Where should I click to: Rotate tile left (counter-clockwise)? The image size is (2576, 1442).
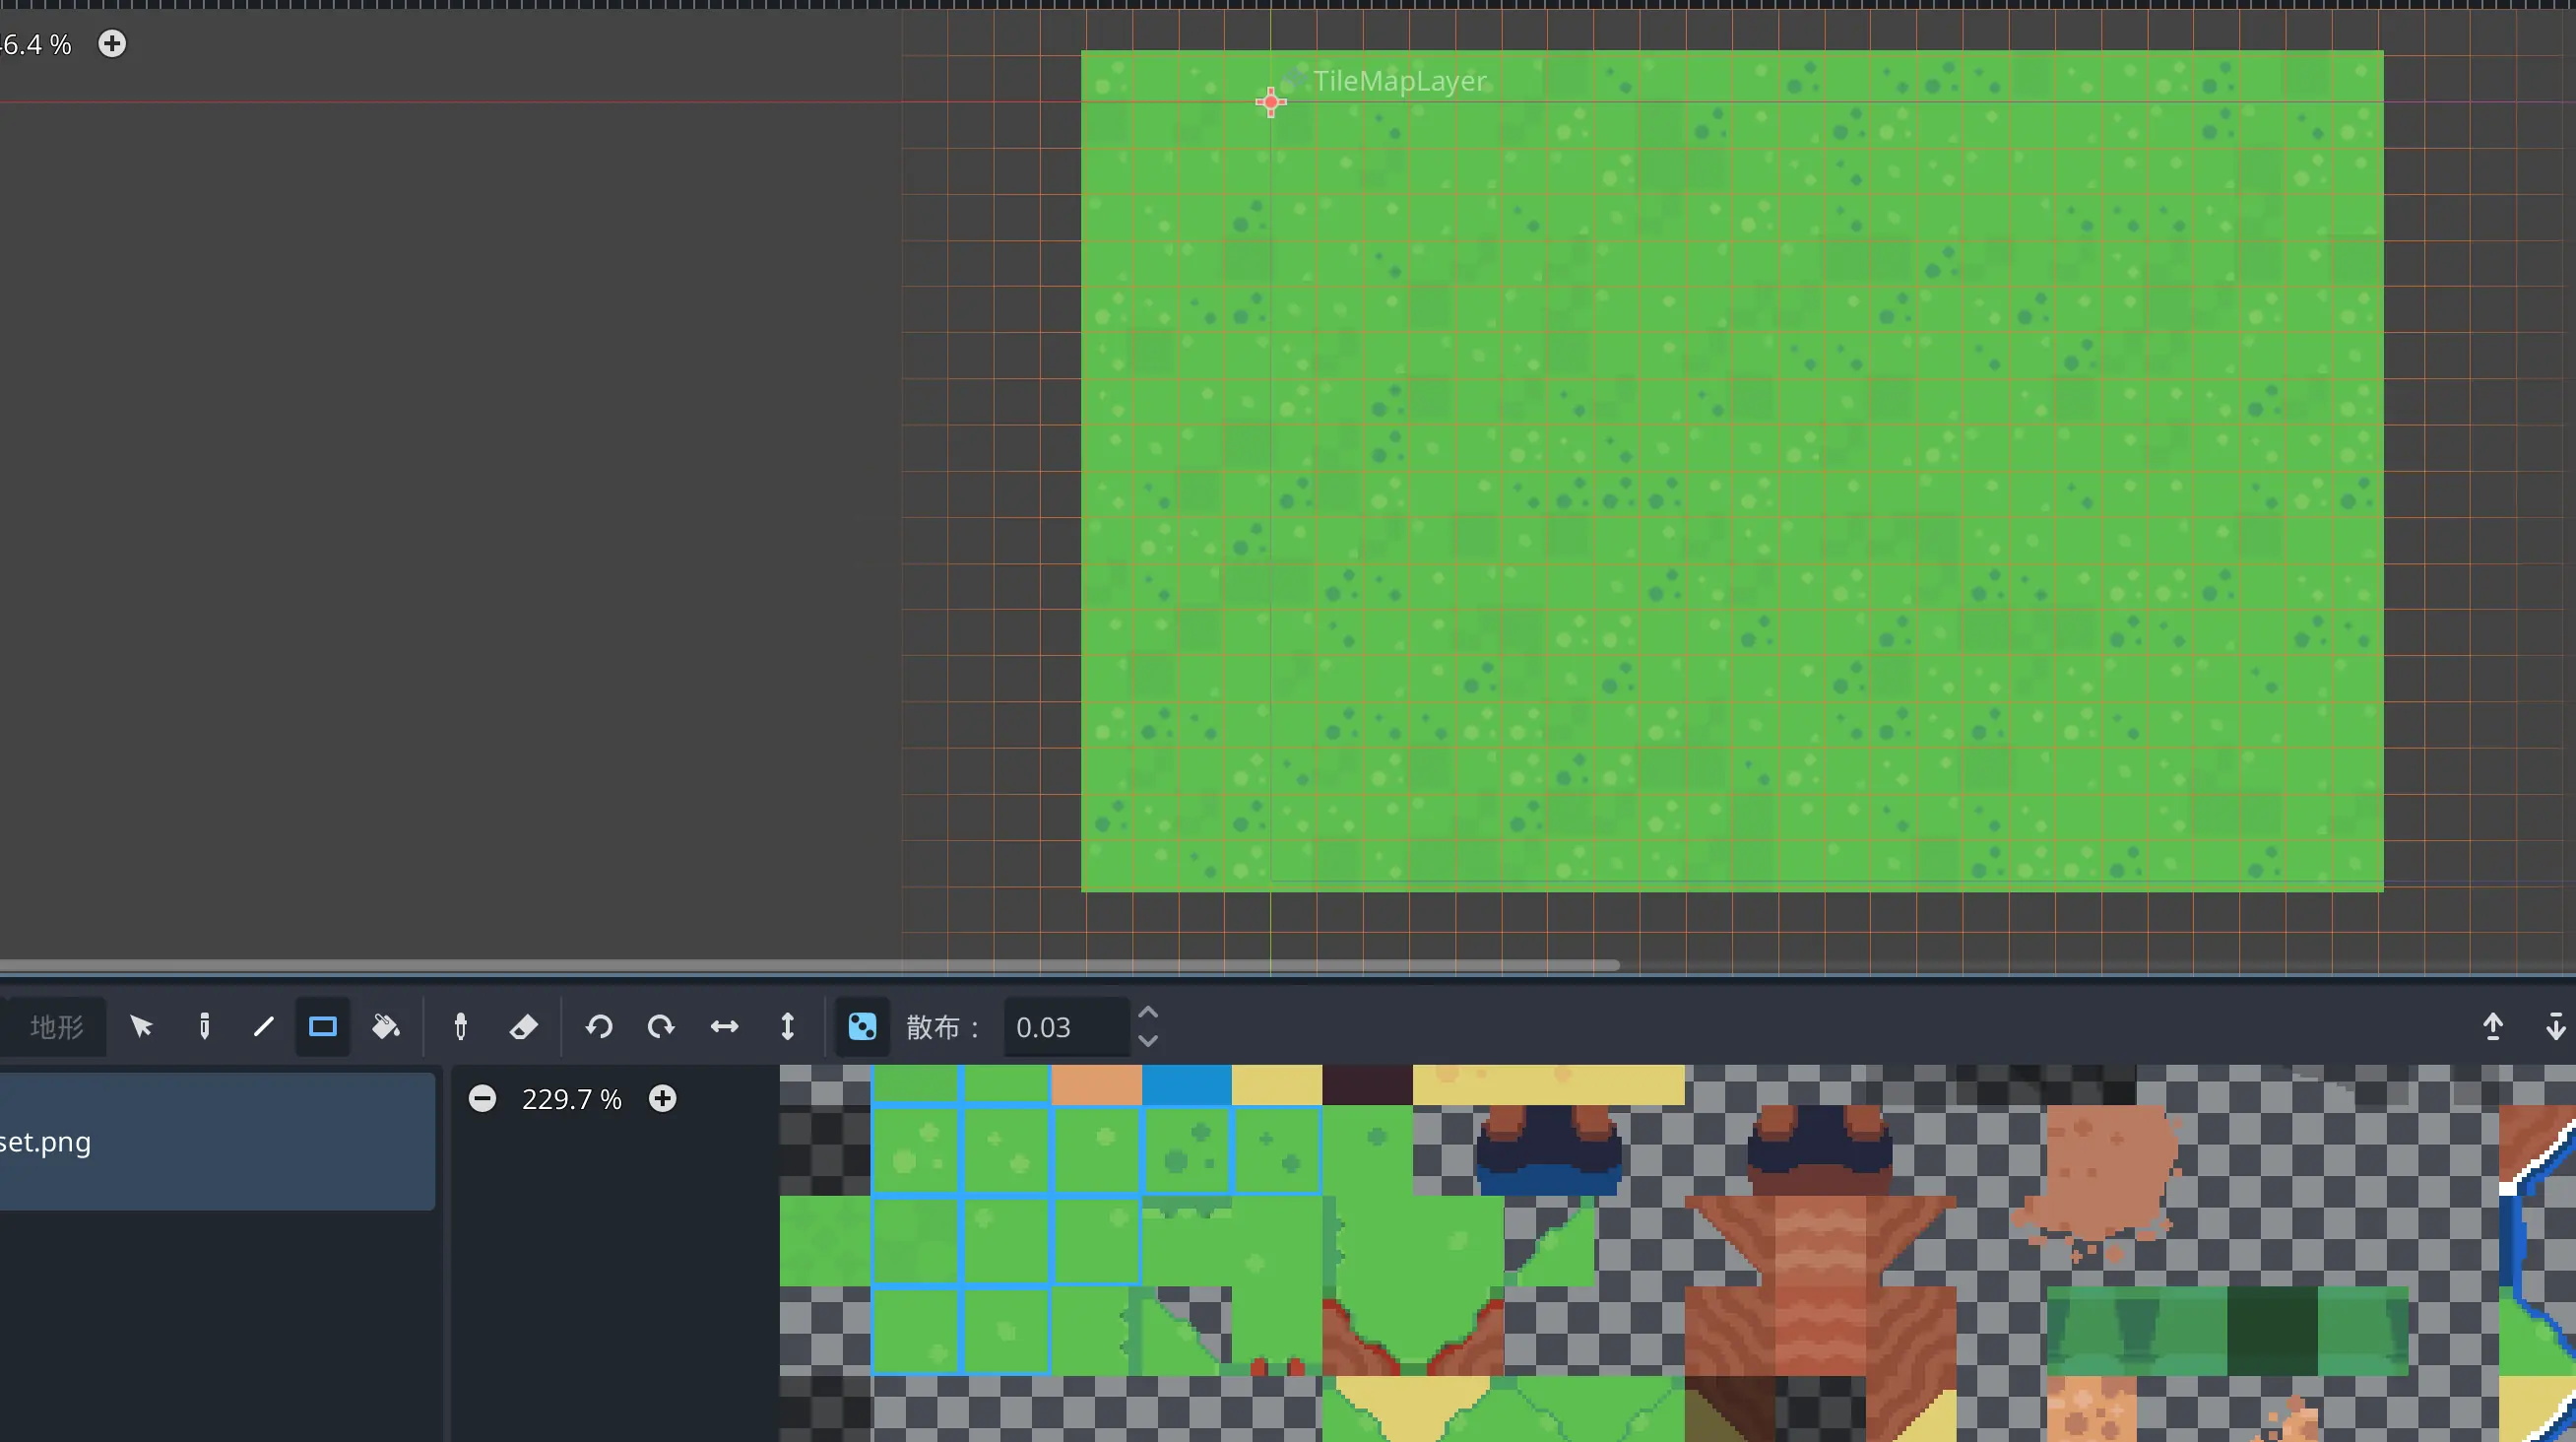point(599,1026)
